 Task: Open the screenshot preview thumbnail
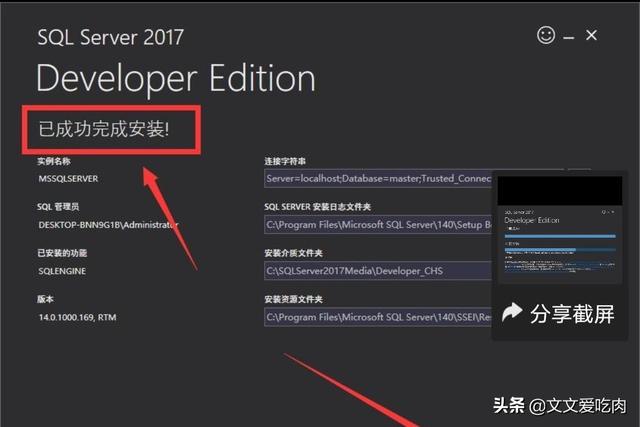click(560, 230)
